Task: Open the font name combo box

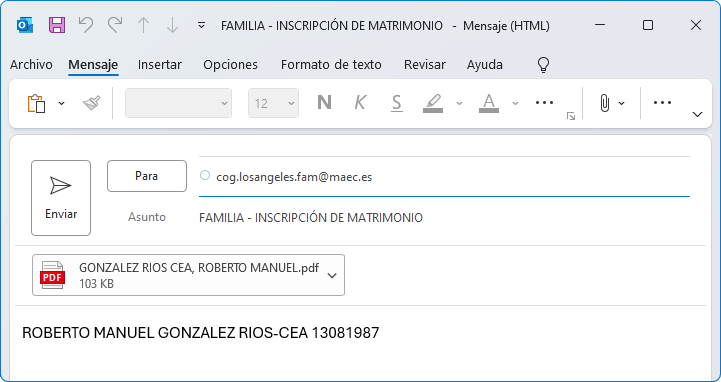Action: coord(178,103)
